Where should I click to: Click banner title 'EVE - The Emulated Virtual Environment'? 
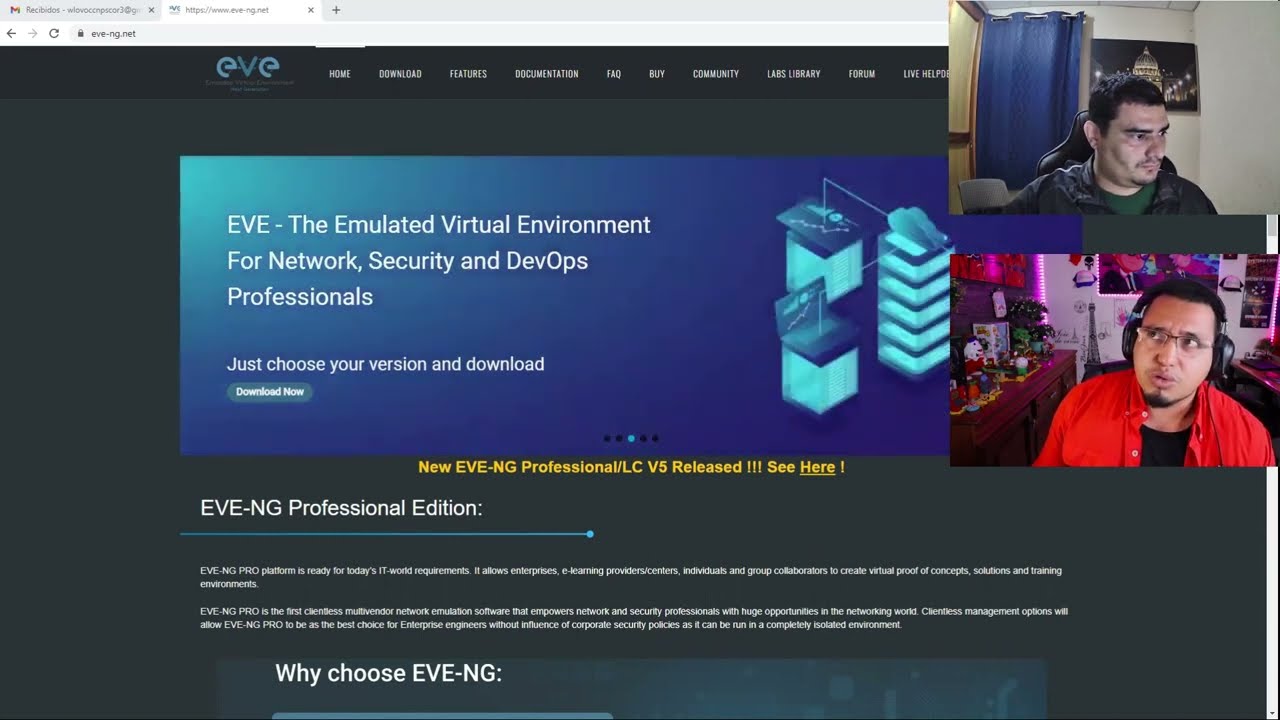438,225
